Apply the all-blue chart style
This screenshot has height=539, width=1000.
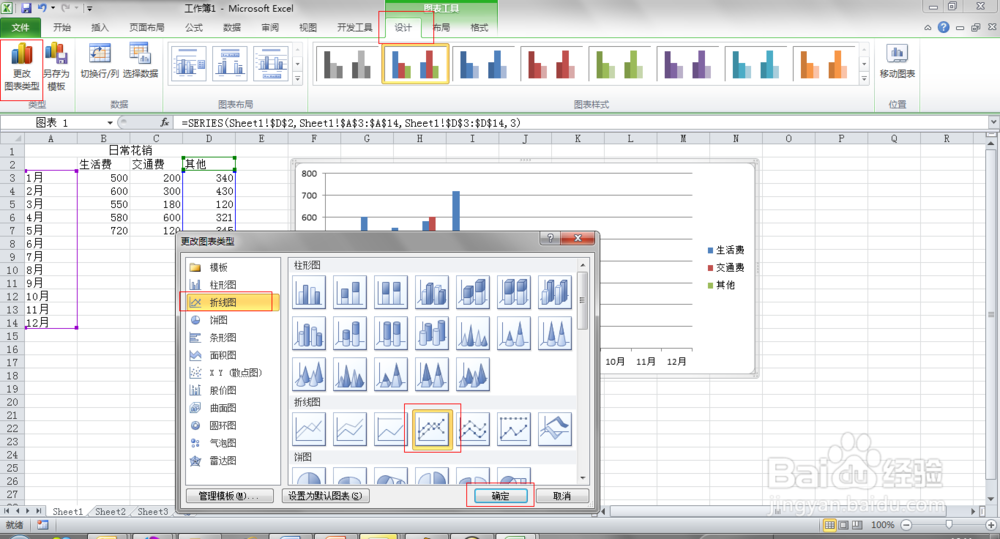click(x=483, y=64)
